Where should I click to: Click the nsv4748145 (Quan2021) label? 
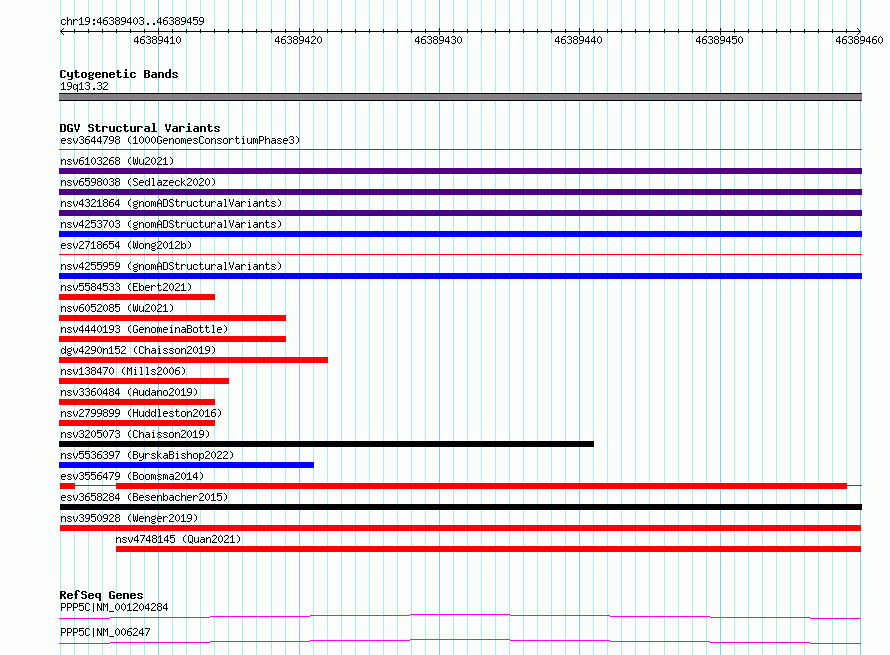tap(178, 539)
